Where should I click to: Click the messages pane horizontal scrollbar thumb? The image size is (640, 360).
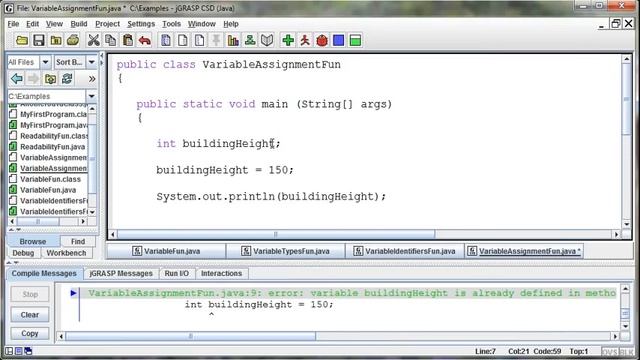[191, 336]
